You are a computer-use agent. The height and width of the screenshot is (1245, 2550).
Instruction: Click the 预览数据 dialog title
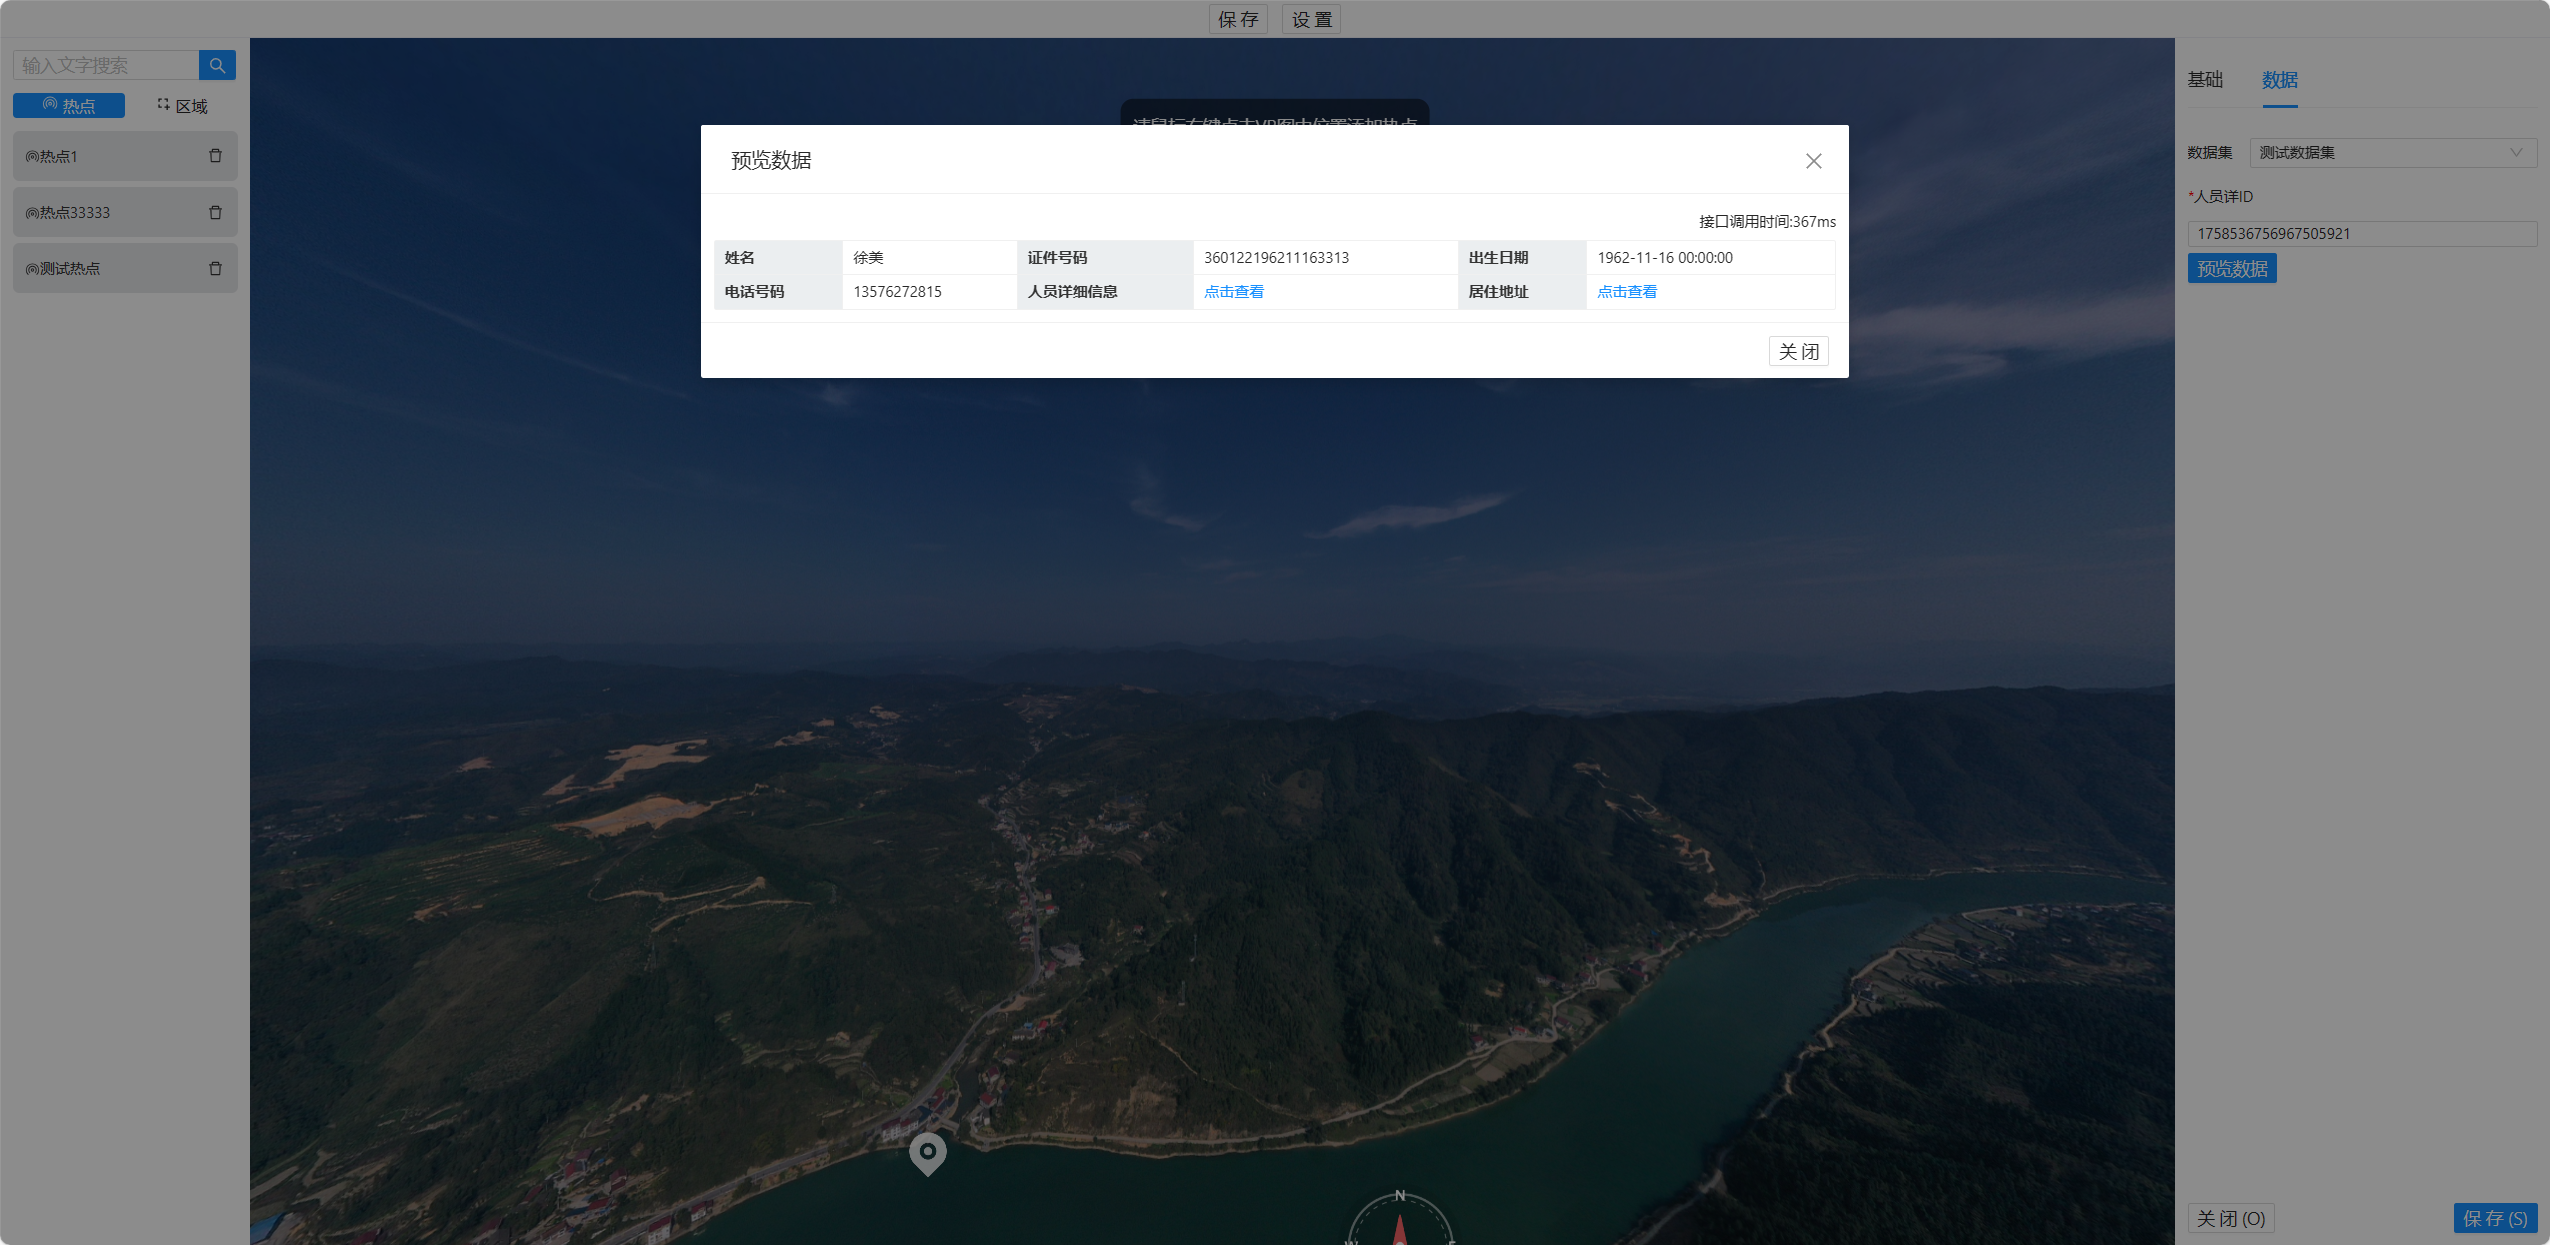point(771,161)
